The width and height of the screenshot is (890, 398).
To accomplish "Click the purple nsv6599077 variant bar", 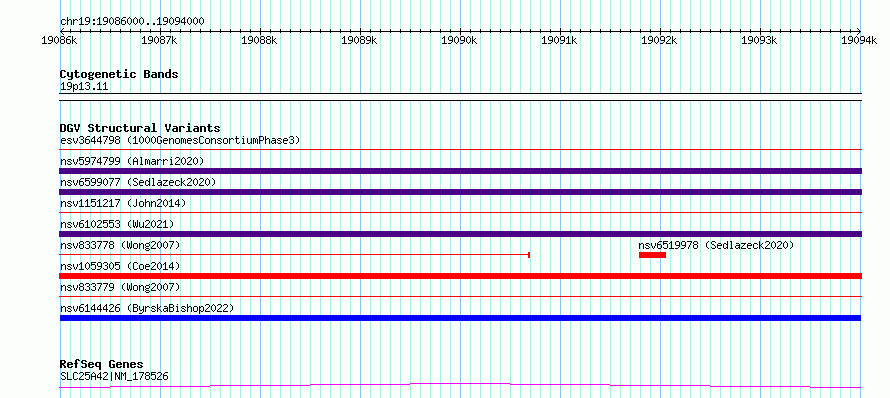I will coord(460,192).
